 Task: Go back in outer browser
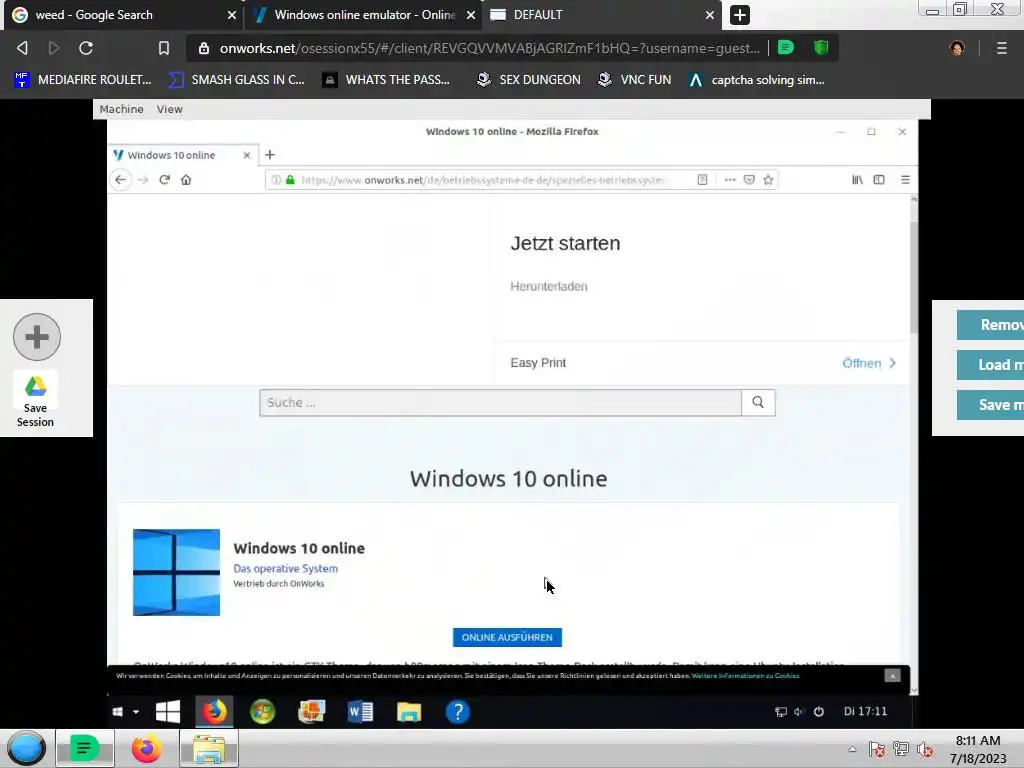click(22, 48)
